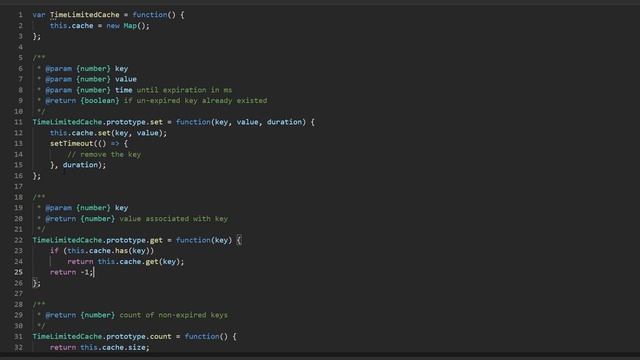Click 'return this.cache.size;' on line 32
640x360 pixels.
point(100,347)
